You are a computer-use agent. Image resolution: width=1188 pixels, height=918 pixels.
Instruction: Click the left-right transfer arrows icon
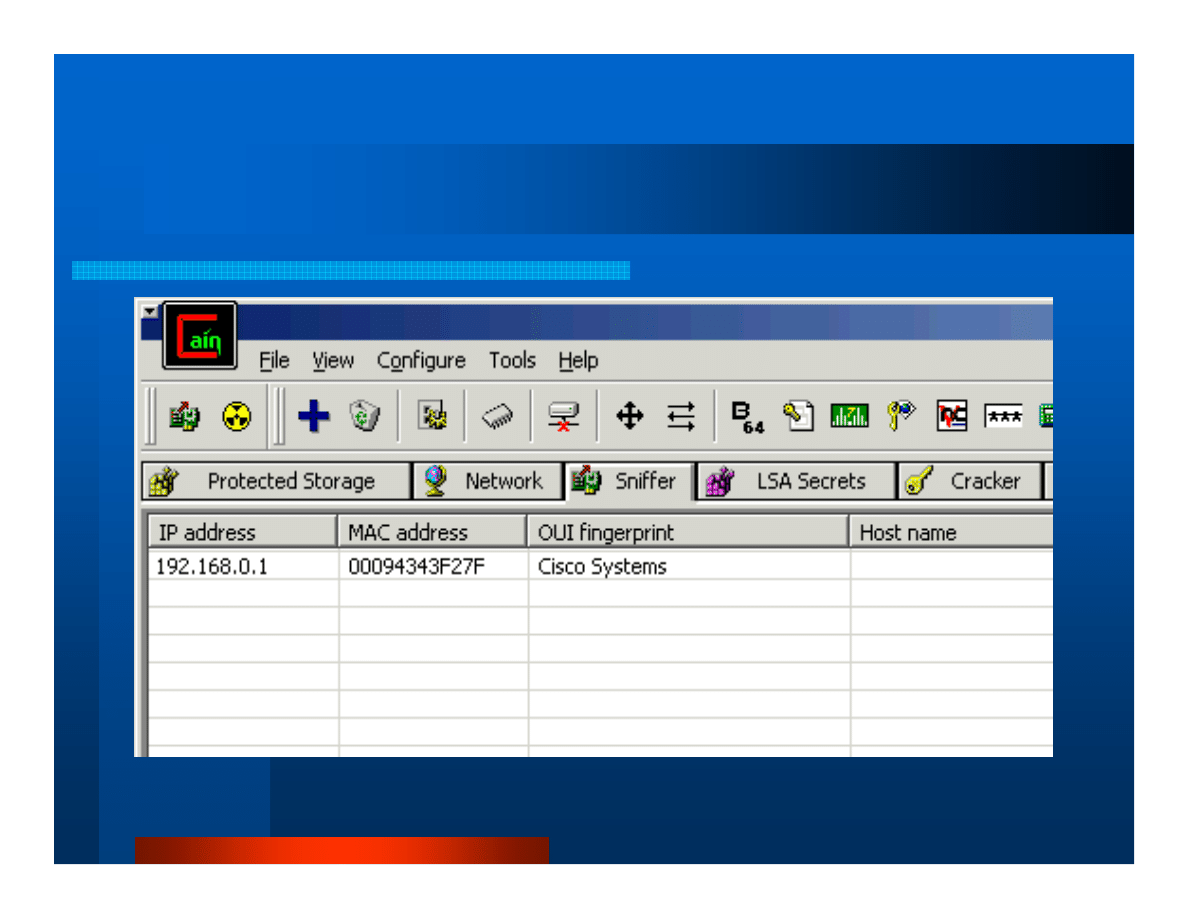tap(681, 416)
